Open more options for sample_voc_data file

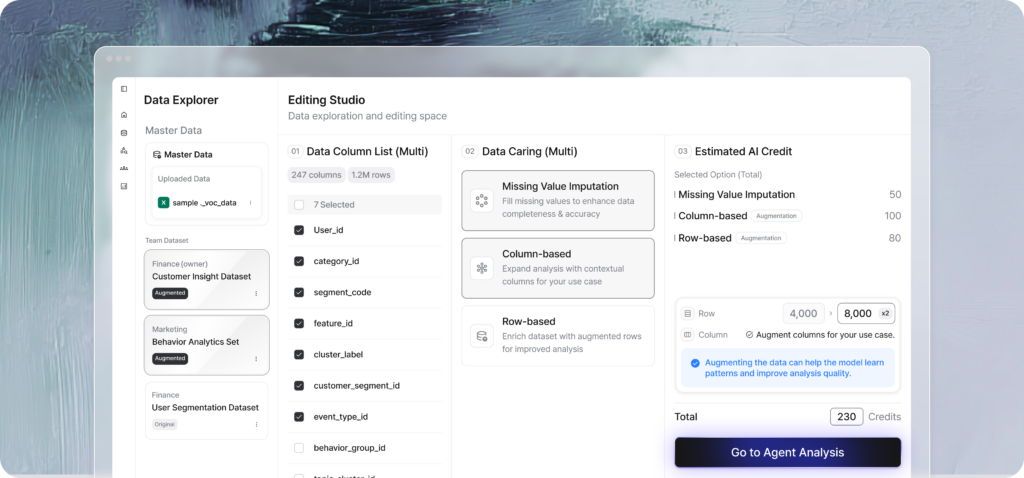coord(250,203)
